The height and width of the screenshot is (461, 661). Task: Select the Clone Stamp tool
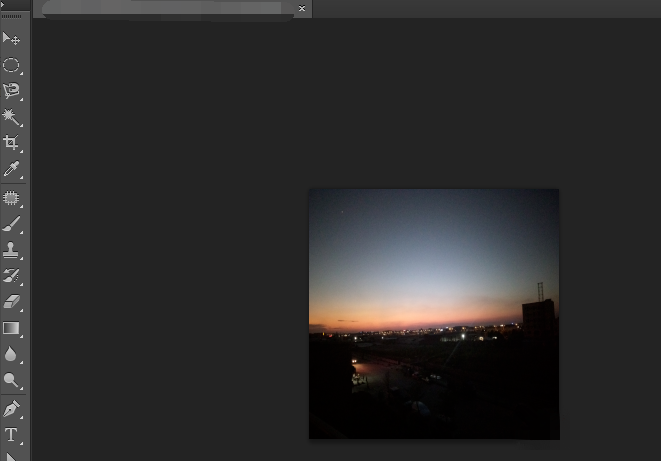11,250
